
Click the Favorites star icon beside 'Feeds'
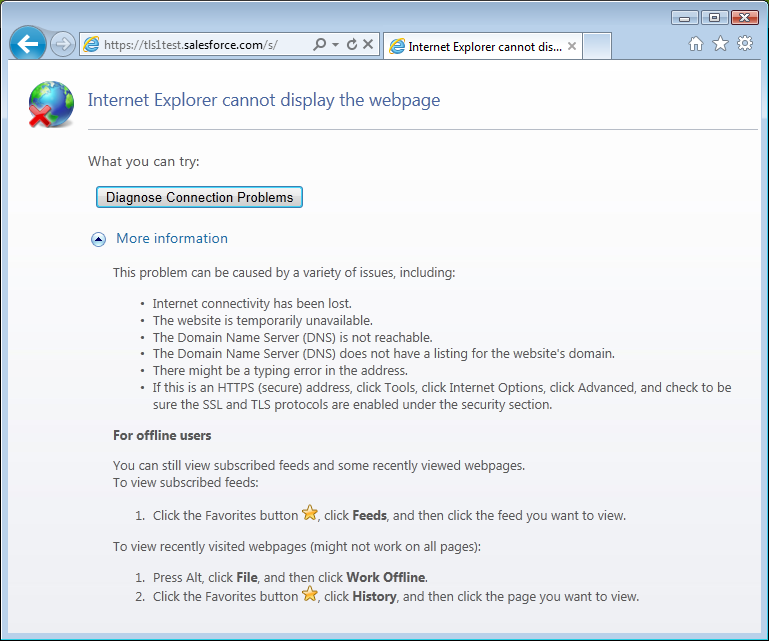(309, 513)
